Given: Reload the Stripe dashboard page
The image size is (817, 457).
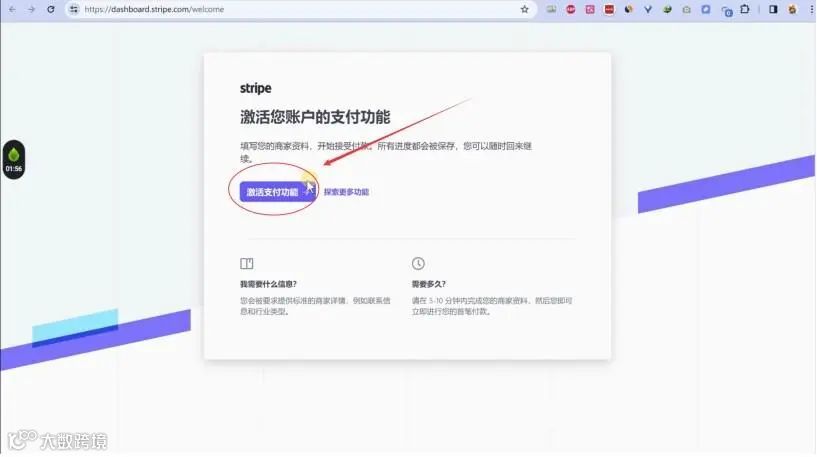Looking at the screenshot, I should 51,9.
